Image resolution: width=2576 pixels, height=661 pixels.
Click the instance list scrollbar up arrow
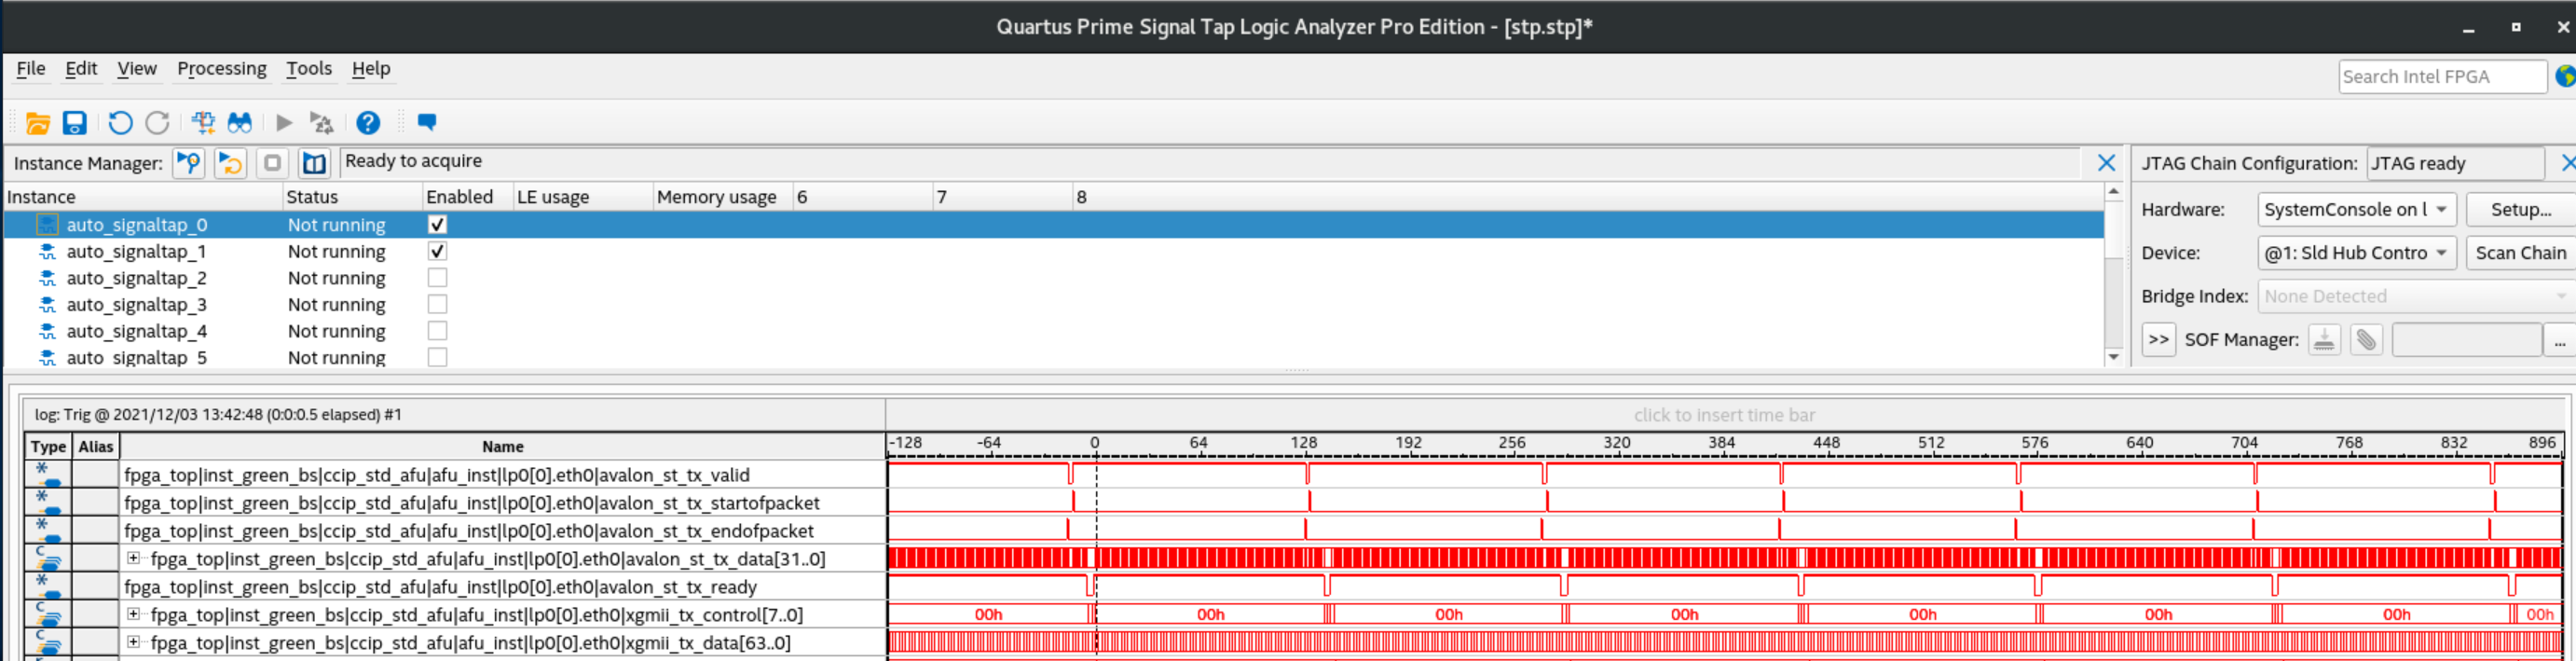pyautogui.click(x=2113, y=191)
